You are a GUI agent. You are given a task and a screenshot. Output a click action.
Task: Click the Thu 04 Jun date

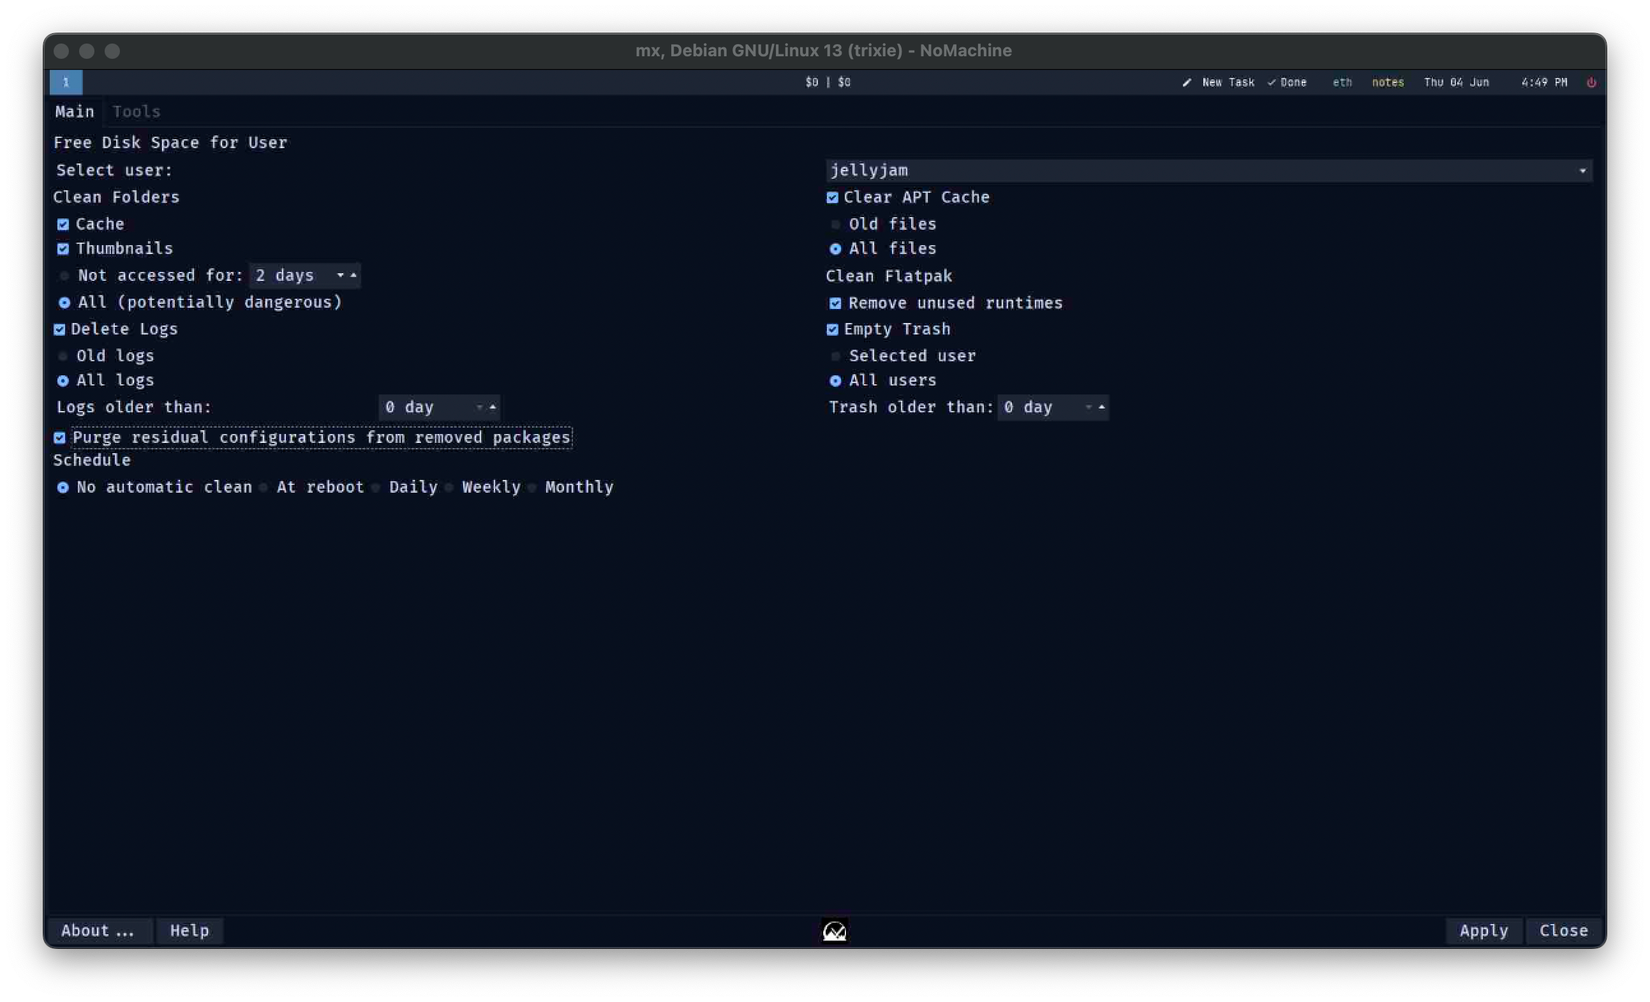[x=1456, y=82]
